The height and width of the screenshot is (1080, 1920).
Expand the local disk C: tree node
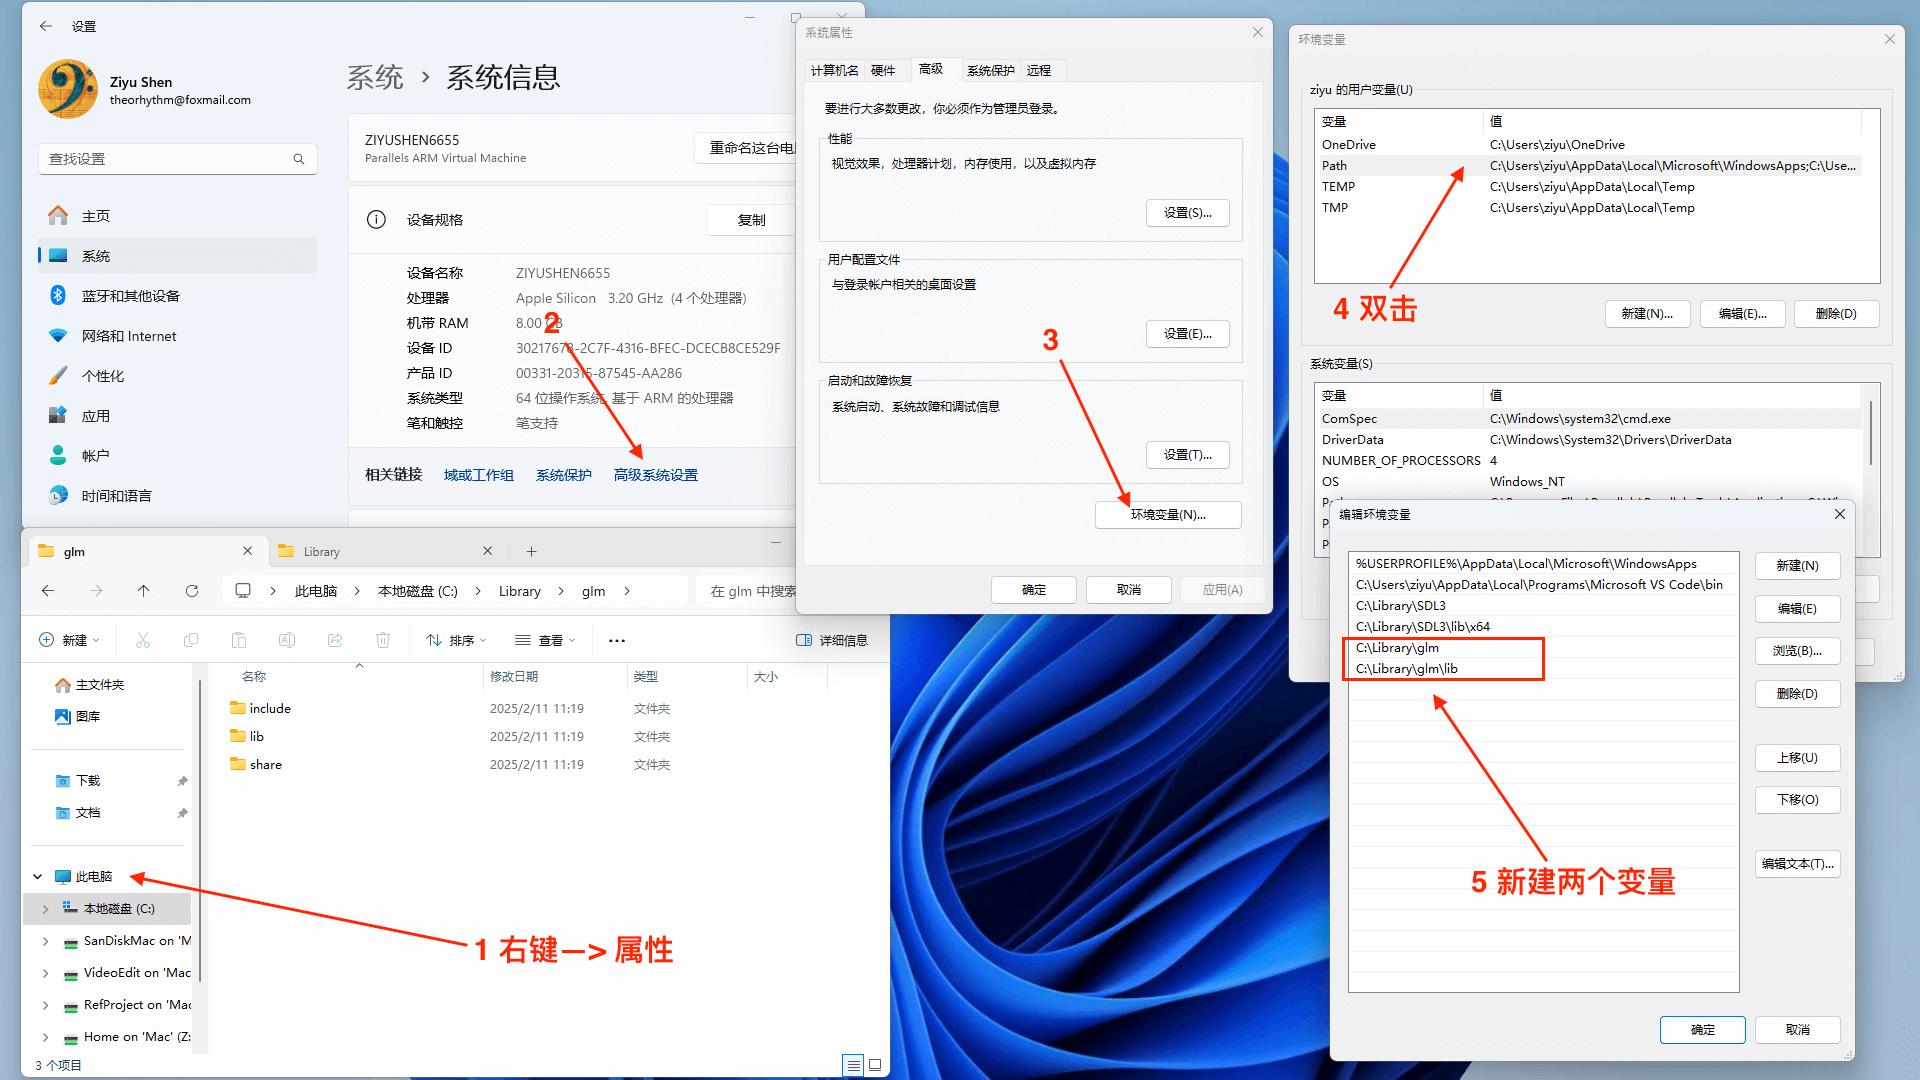45,909
